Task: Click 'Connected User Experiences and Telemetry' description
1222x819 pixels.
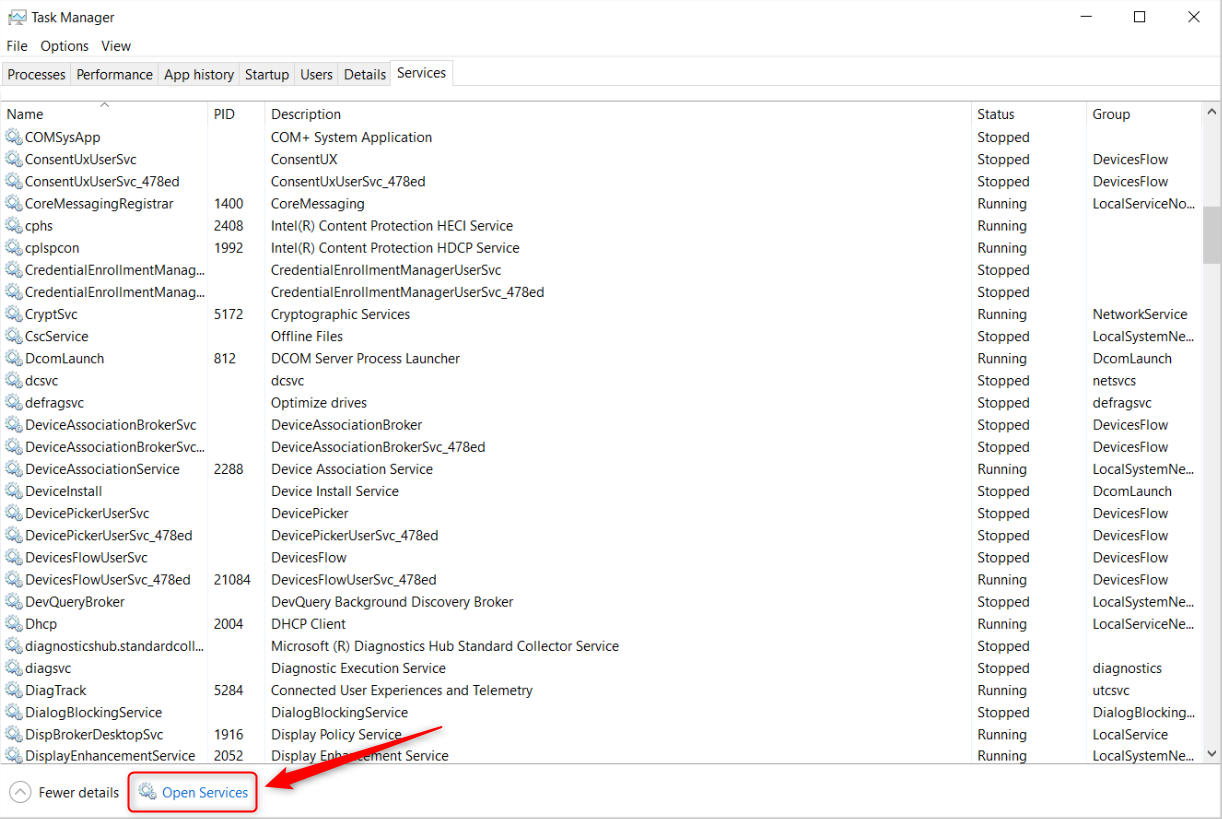Action: (x=402, y=690)
